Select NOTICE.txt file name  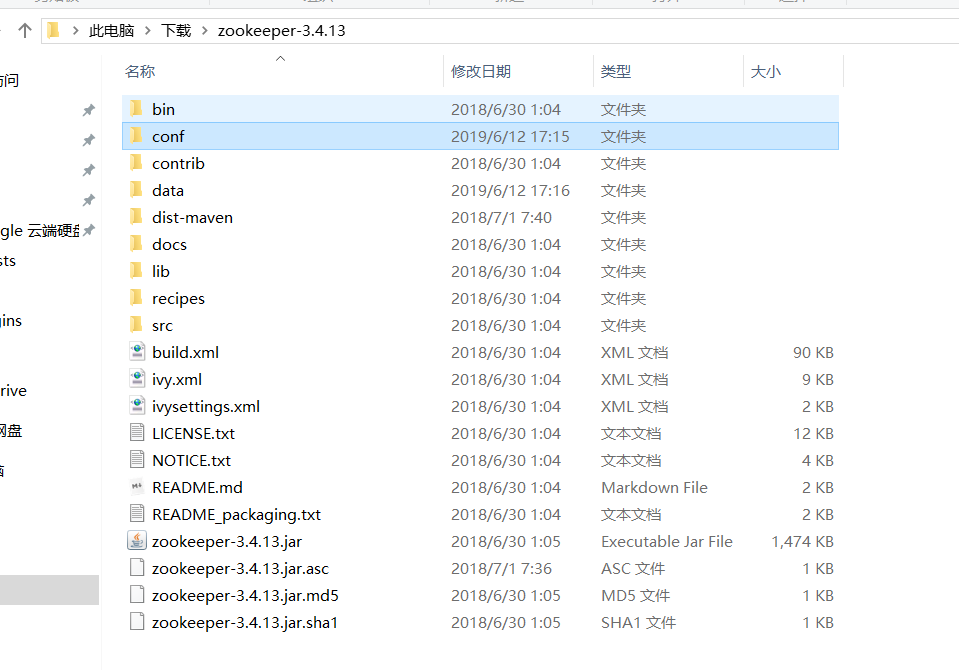[x=191, y=460]
